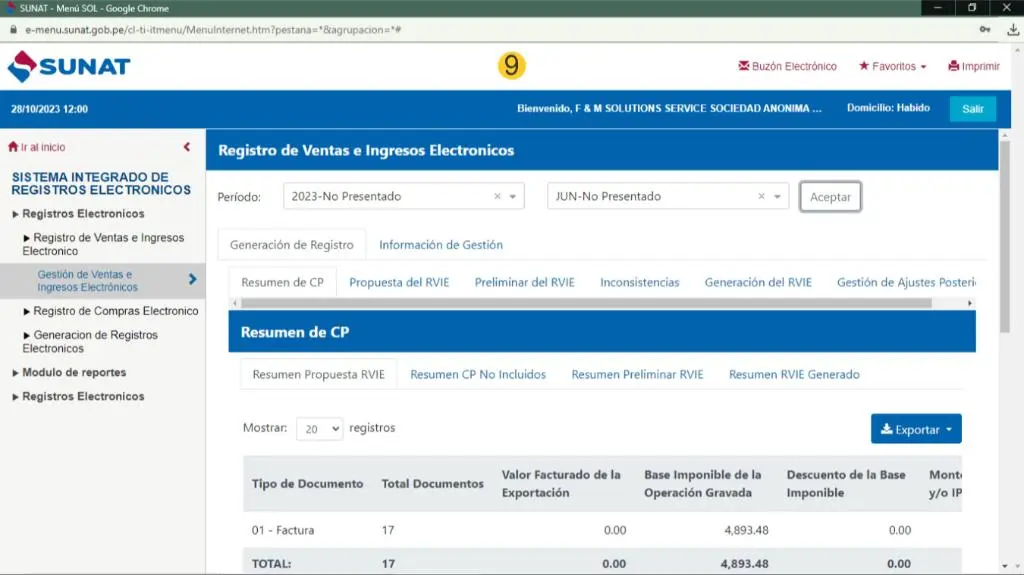The height and width of the screenshot is (575, 1024).
Task: Click the Imprimir printer icon
Action: click(x=954, y=67)
